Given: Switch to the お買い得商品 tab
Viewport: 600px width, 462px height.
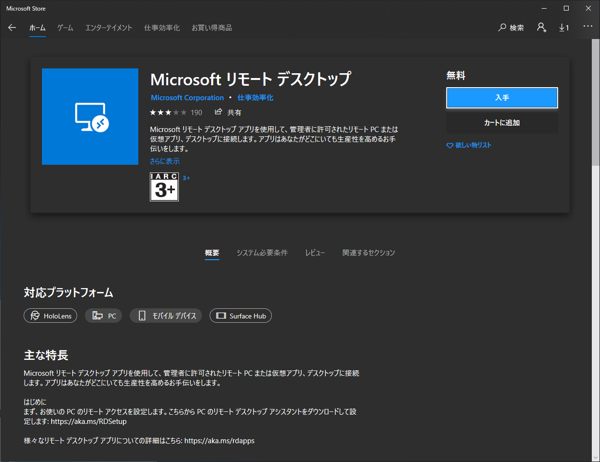Looking at the screenshot, I should [x=212, y=28].
